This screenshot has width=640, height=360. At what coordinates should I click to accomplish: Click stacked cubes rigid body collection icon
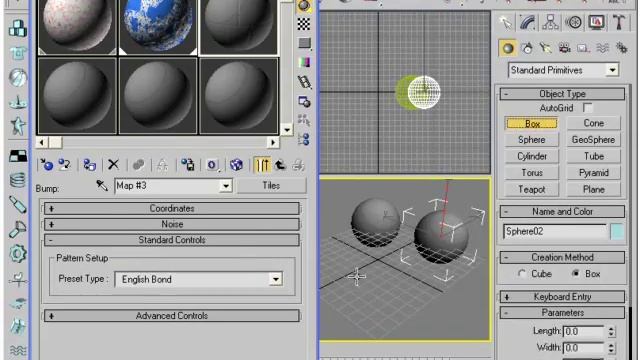point(18,28)
